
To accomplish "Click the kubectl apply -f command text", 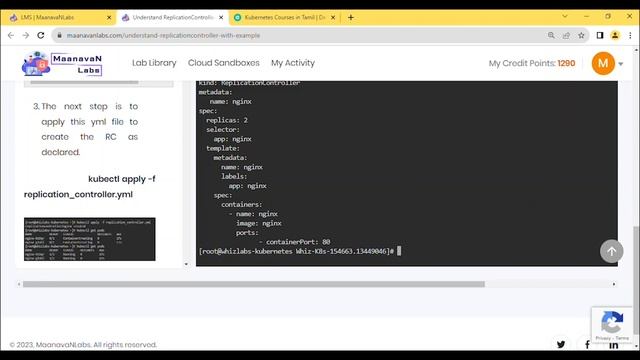I will pyautogui.click(x=122, y=179).
